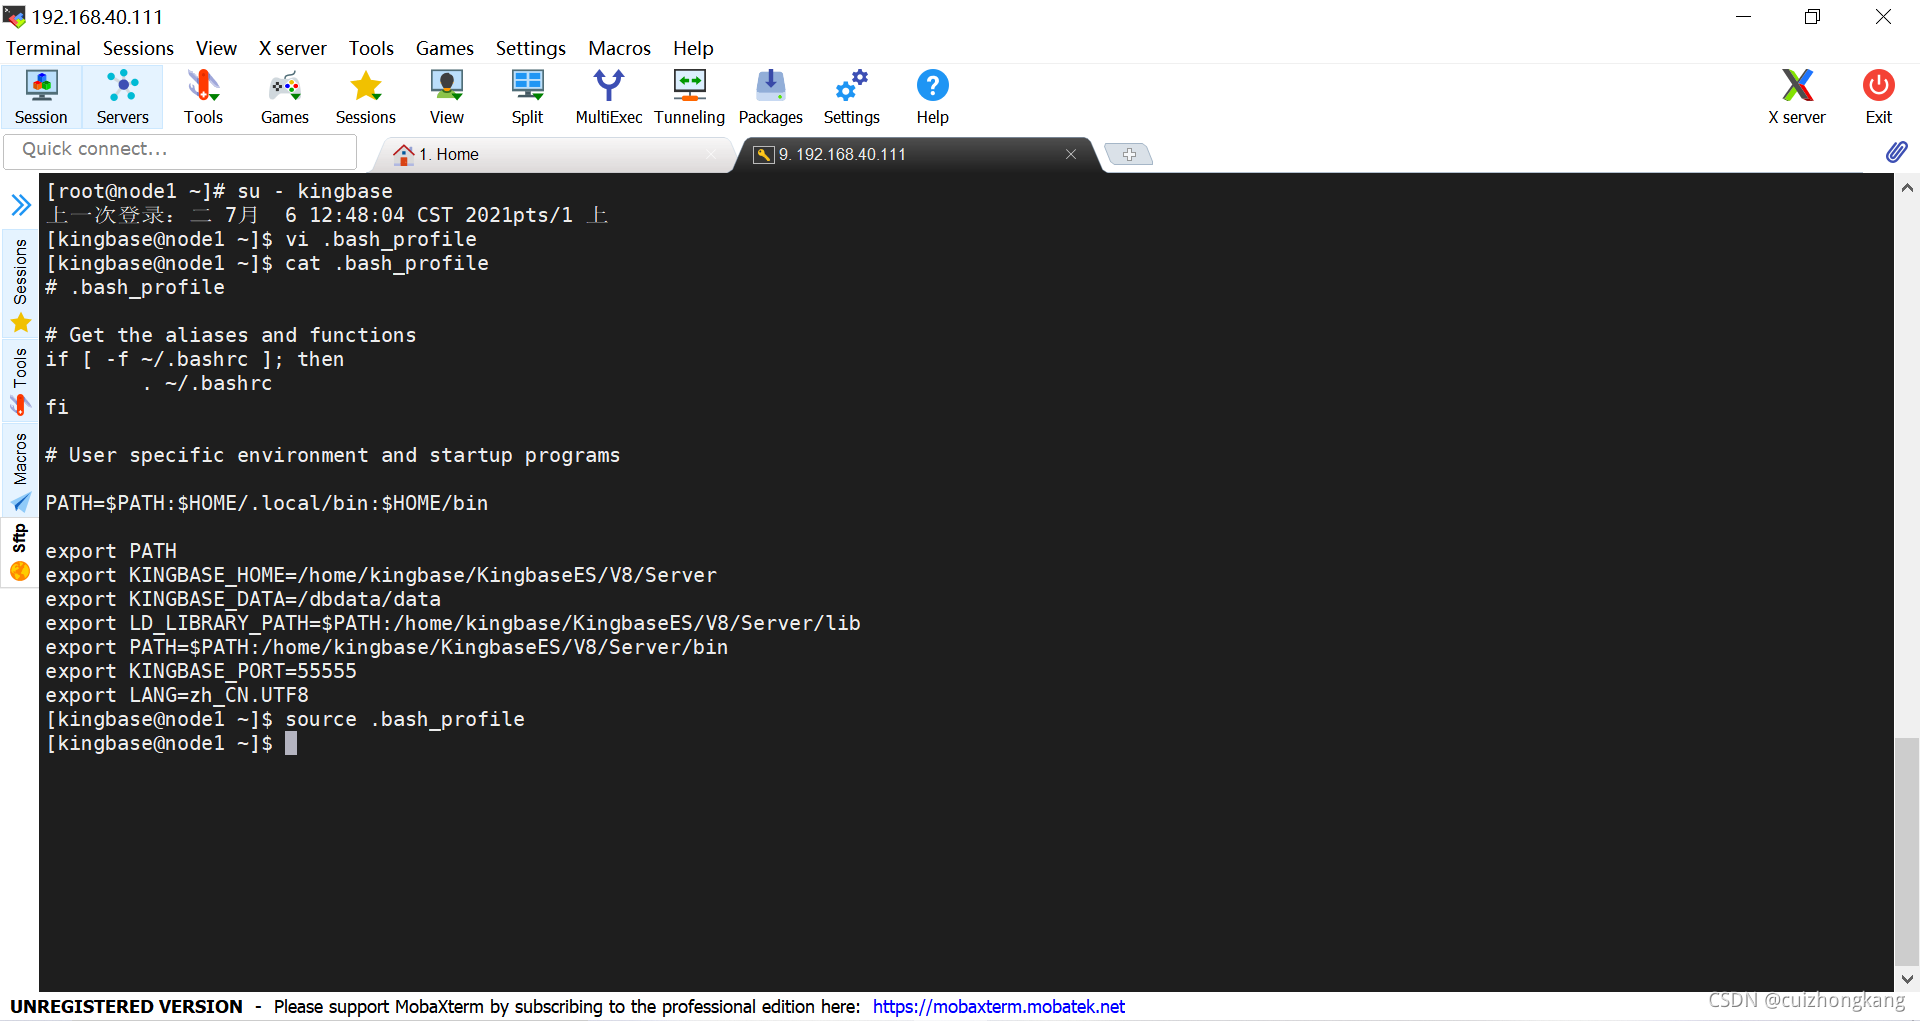Click the Servers toolbar icon
This screenshot has height=1021, width=1920.
point(122,97)
